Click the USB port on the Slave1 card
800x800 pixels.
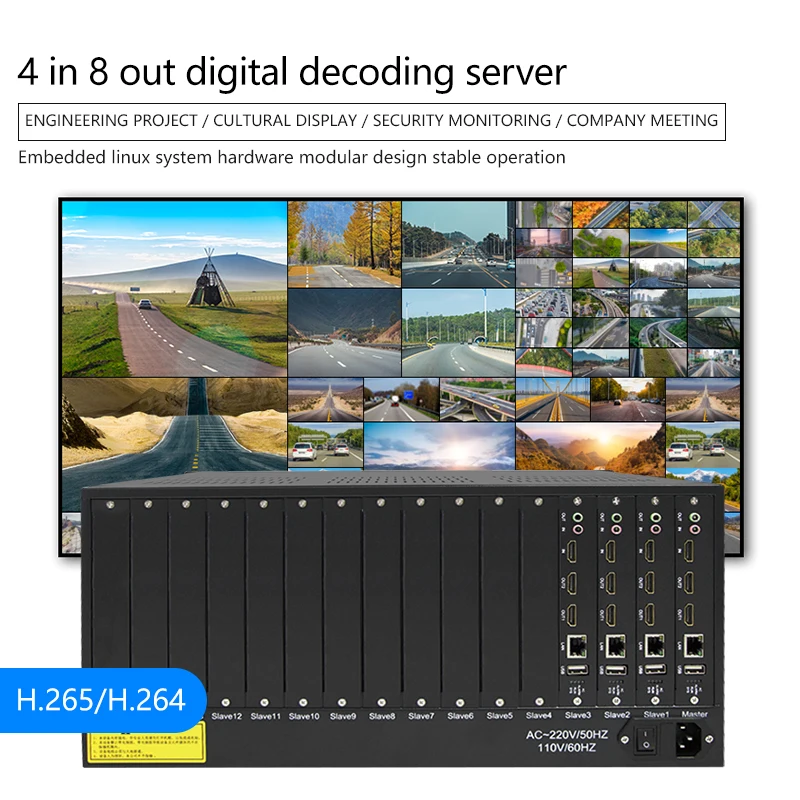click(x=656, y=669)
